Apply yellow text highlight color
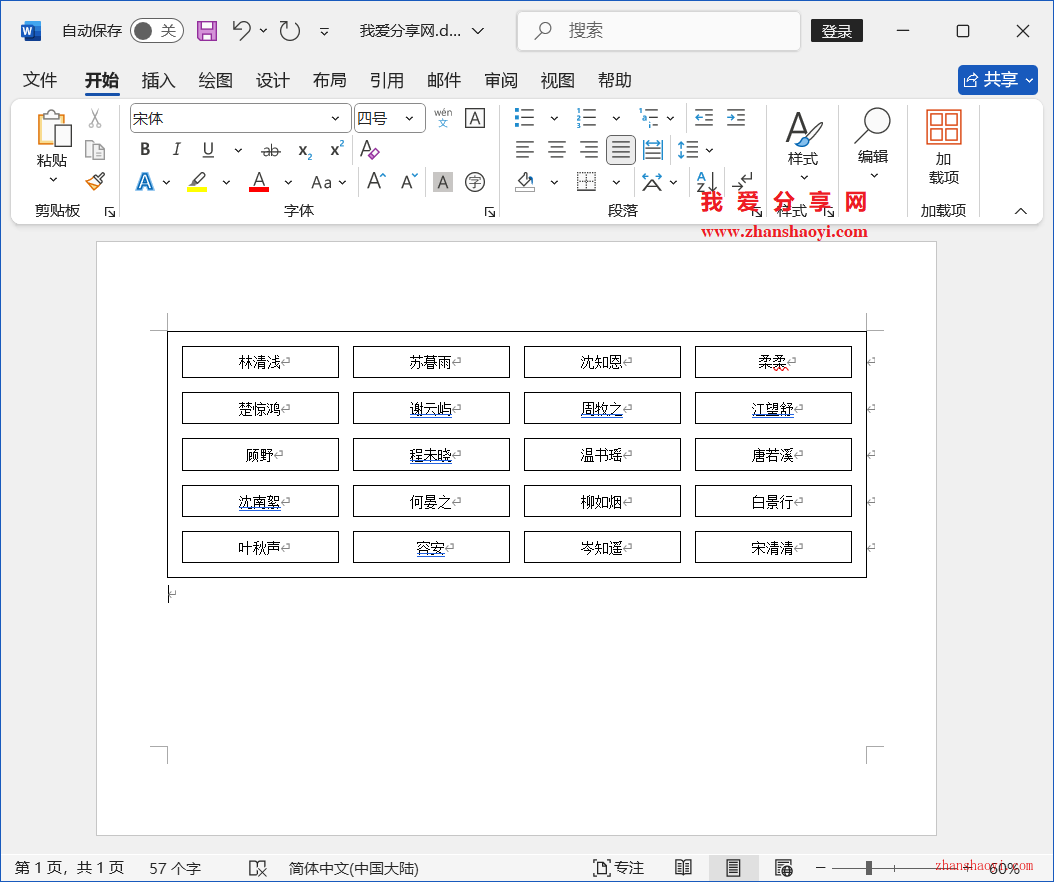This screenshot has width=1054, height=882. click(197, 182)
